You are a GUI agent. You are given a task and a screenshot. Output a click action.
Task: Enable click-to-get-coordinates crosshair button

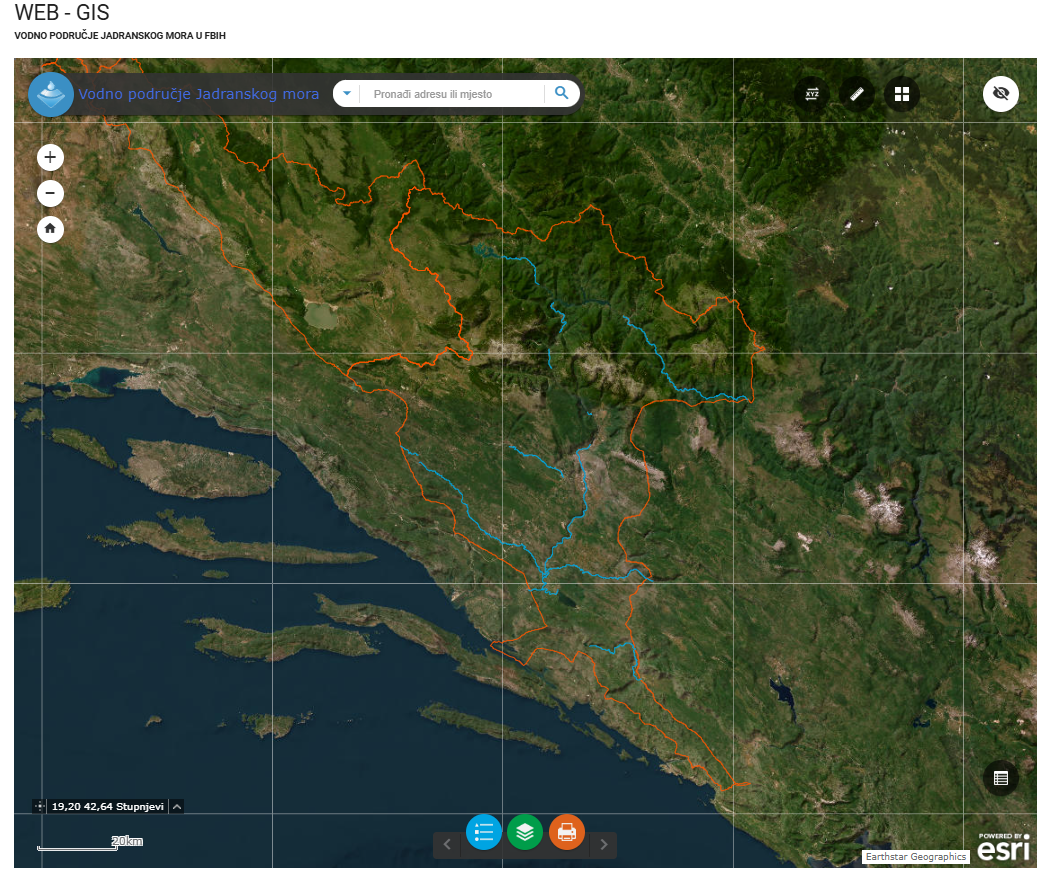[x=39, y=807]
